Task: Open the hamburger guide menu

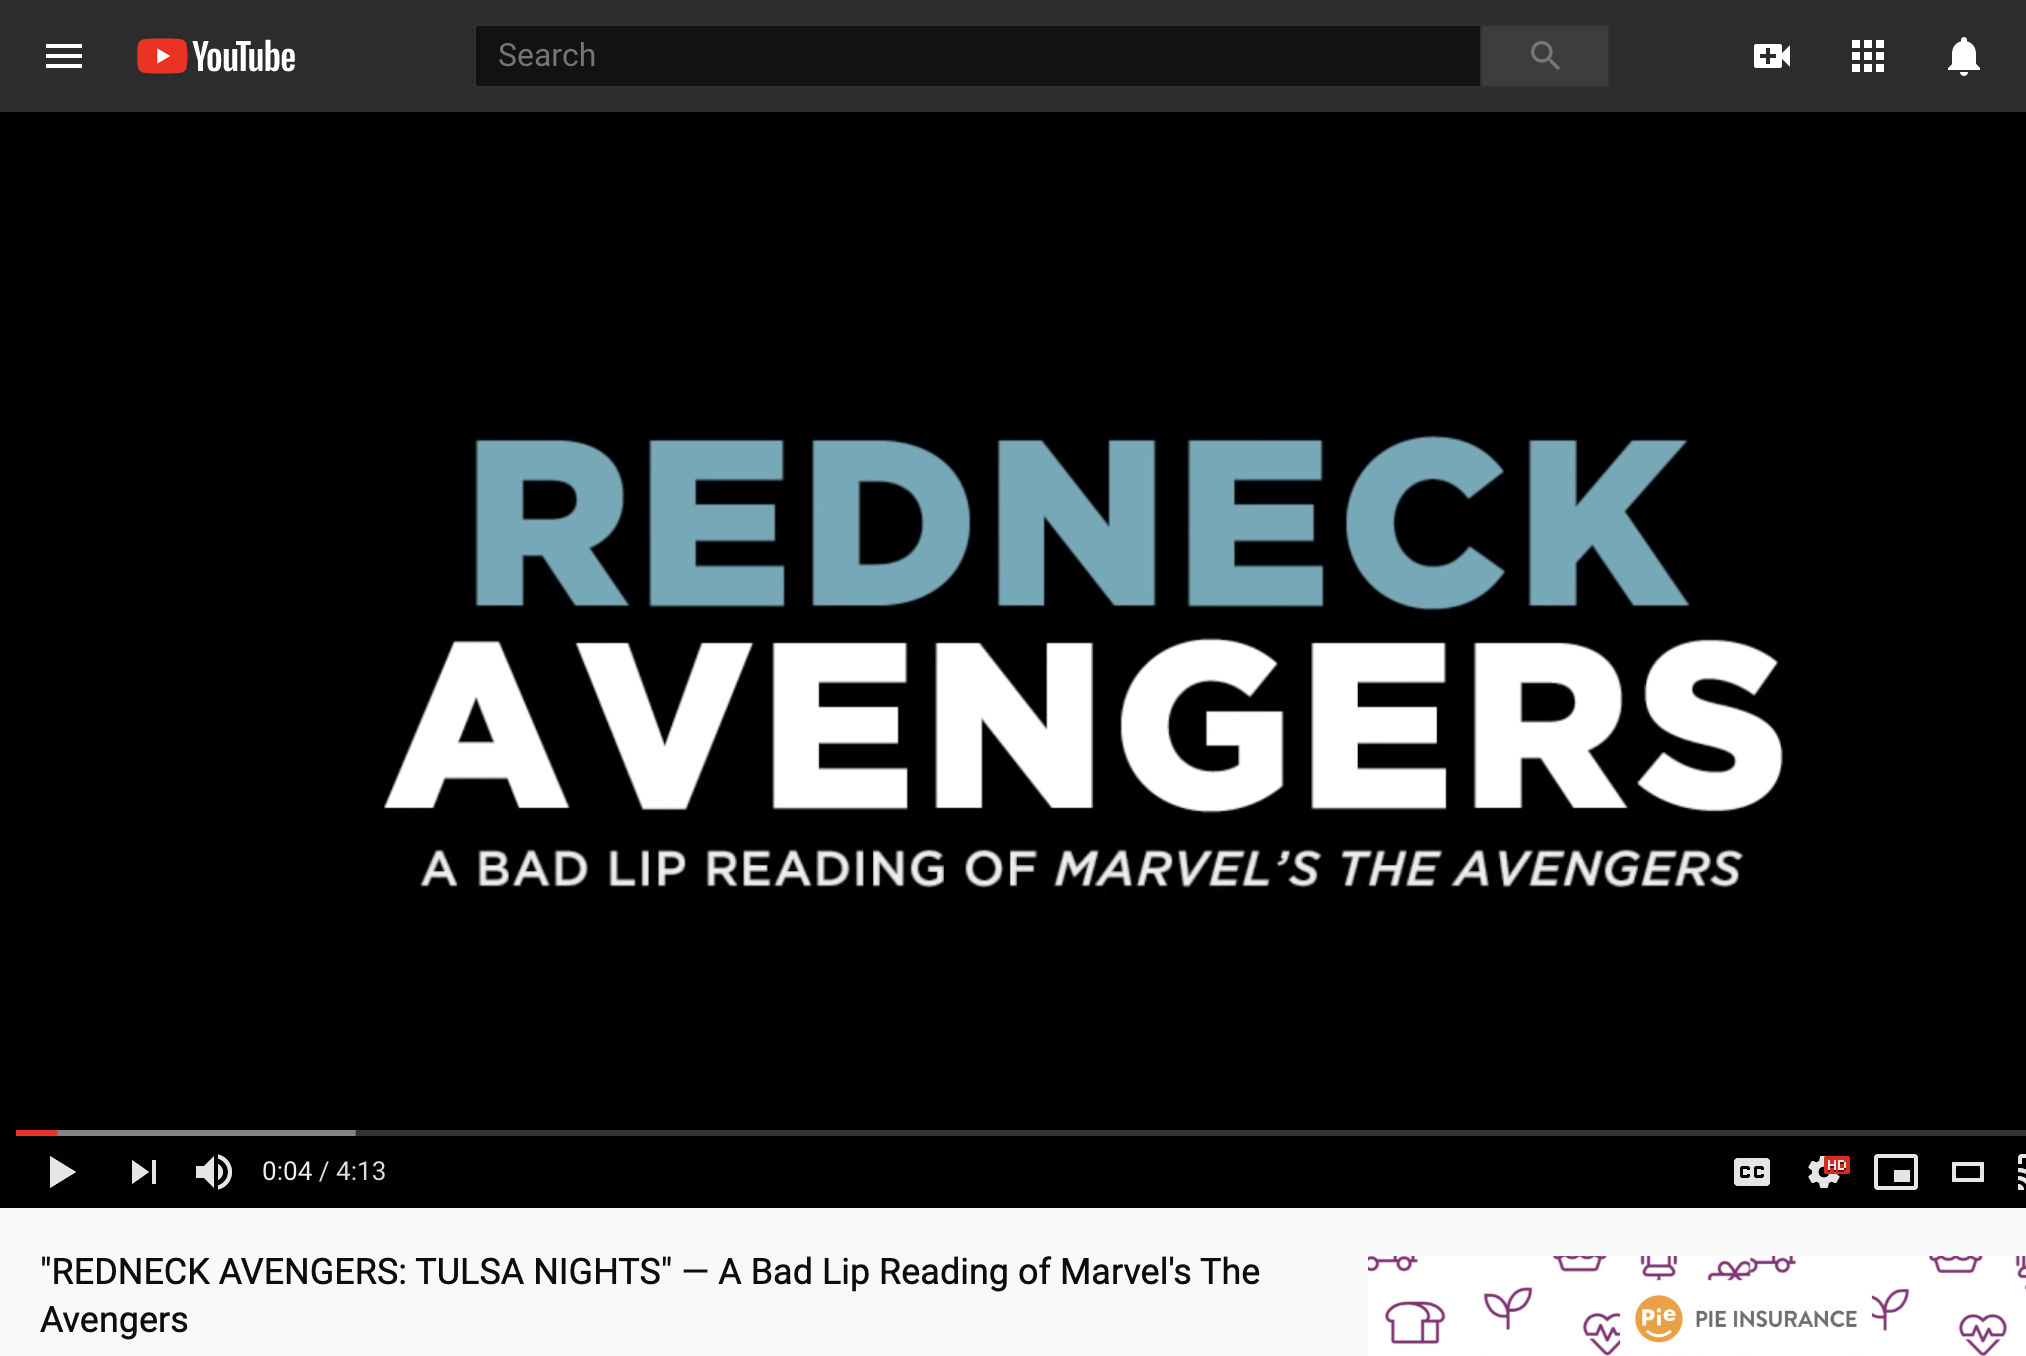Action: coord(64,56)
